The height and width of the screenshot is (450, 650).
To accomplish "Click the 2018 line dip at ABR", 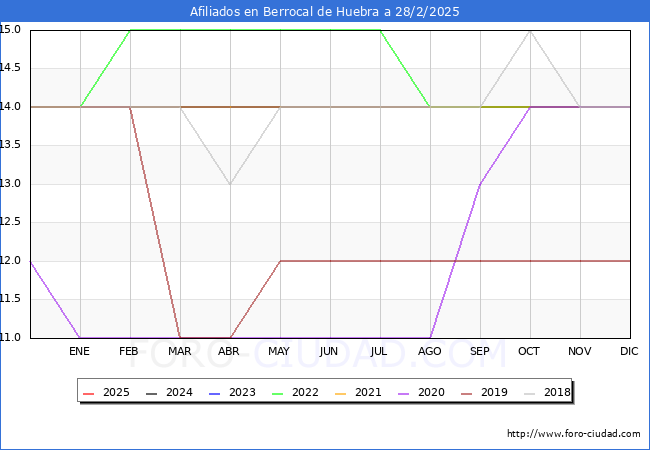I will [230, 184].
